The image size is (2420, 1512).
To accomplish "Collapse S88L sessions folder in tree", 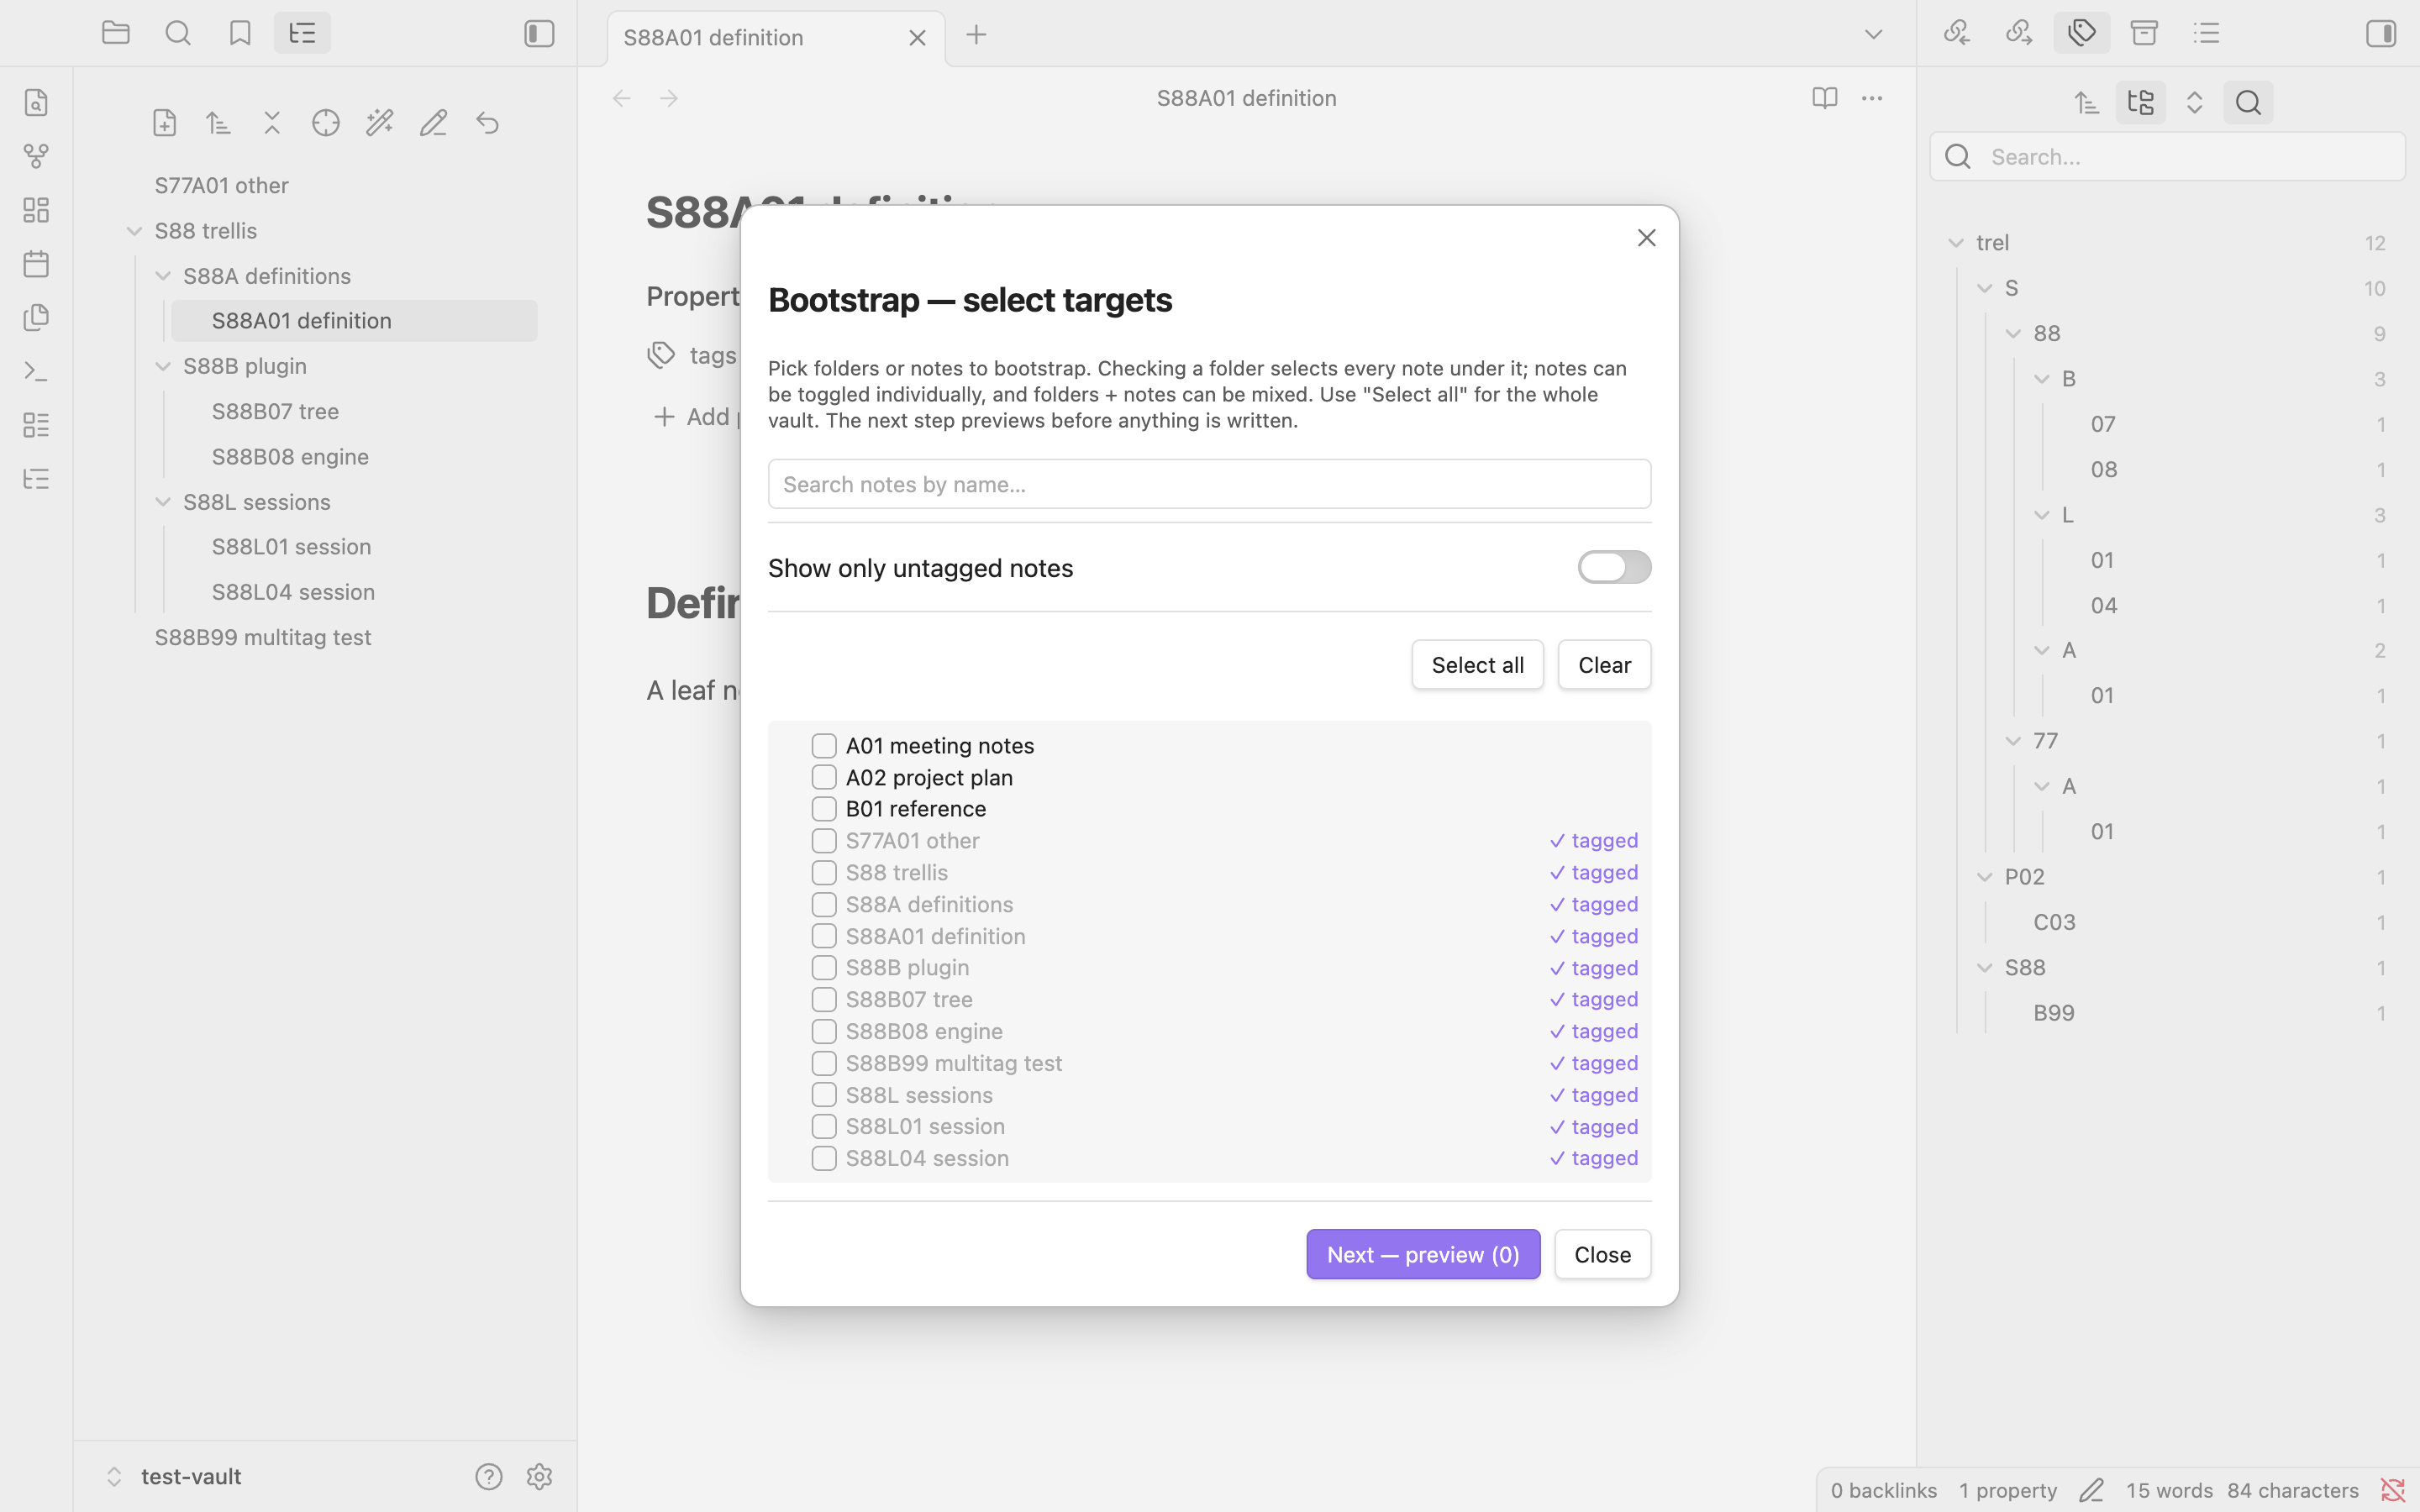I will point(163,502).
